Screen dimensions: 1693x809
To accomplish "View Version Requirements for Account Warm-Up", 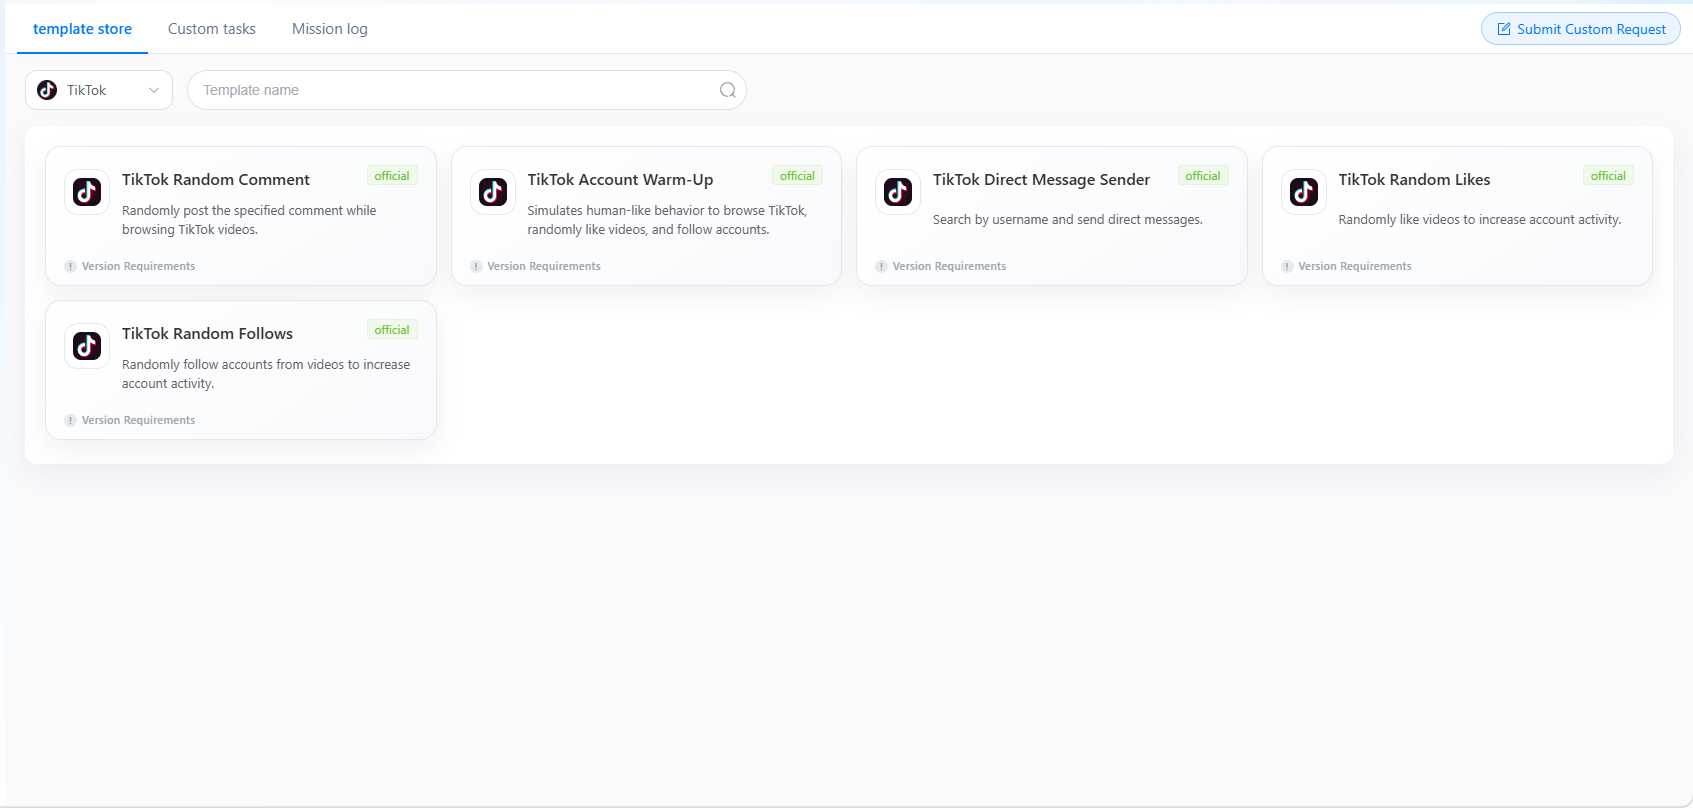I will tap(544, 266).
